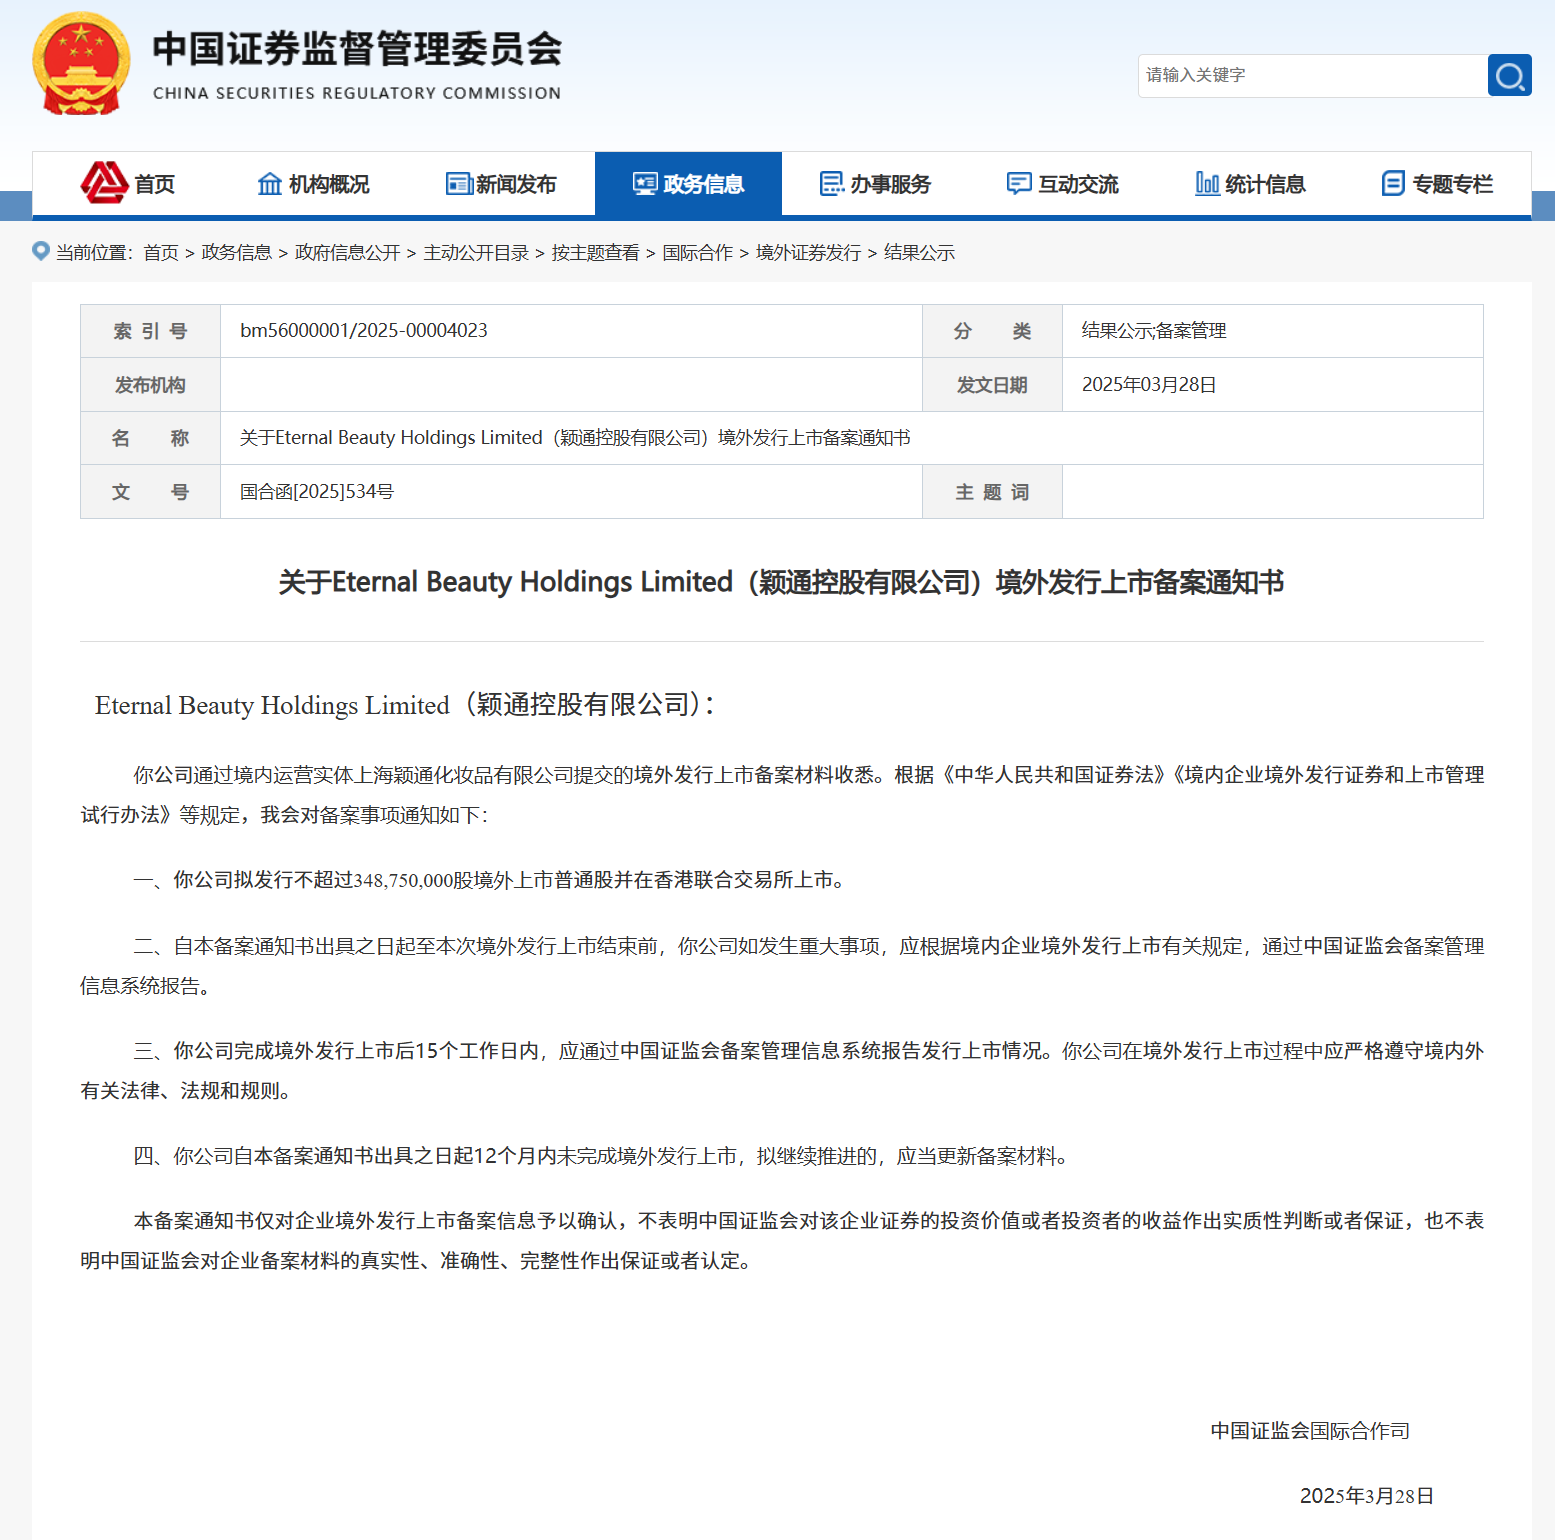Open the 互动交流 navigation tab

pos(1062,184)
